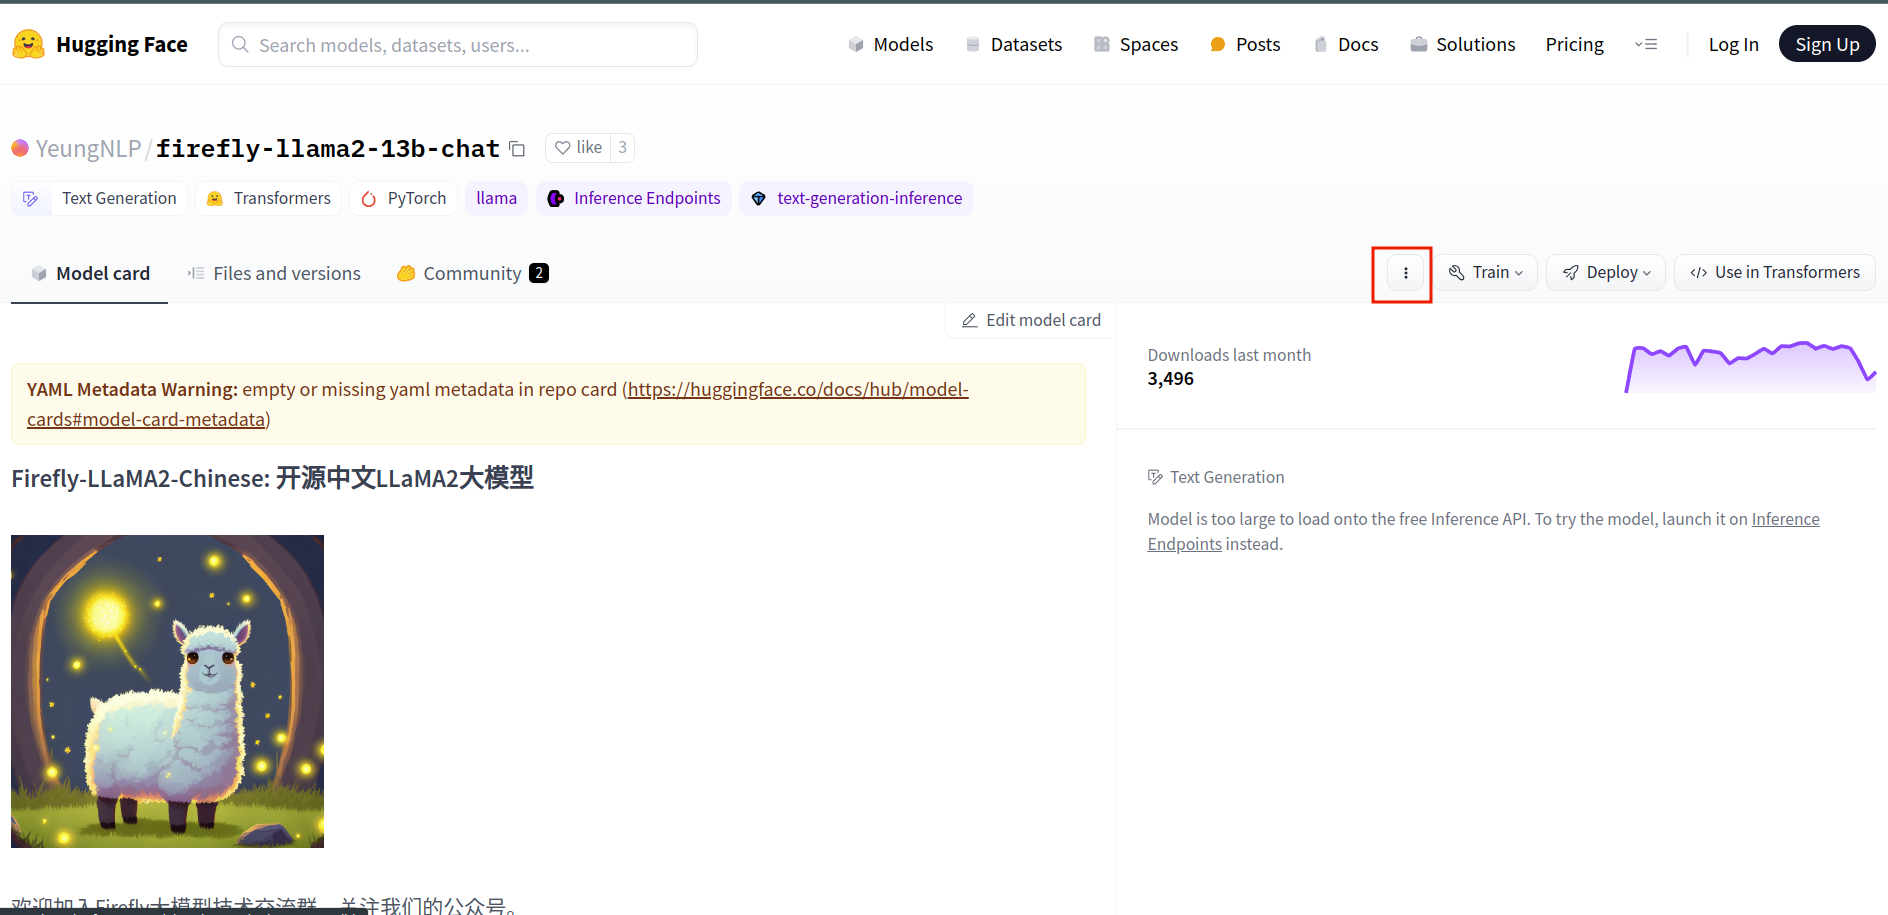Open the firefly-llama2-13b-chat title link
The width and height of the screenshot is (1888, 915).
point(327,149)
